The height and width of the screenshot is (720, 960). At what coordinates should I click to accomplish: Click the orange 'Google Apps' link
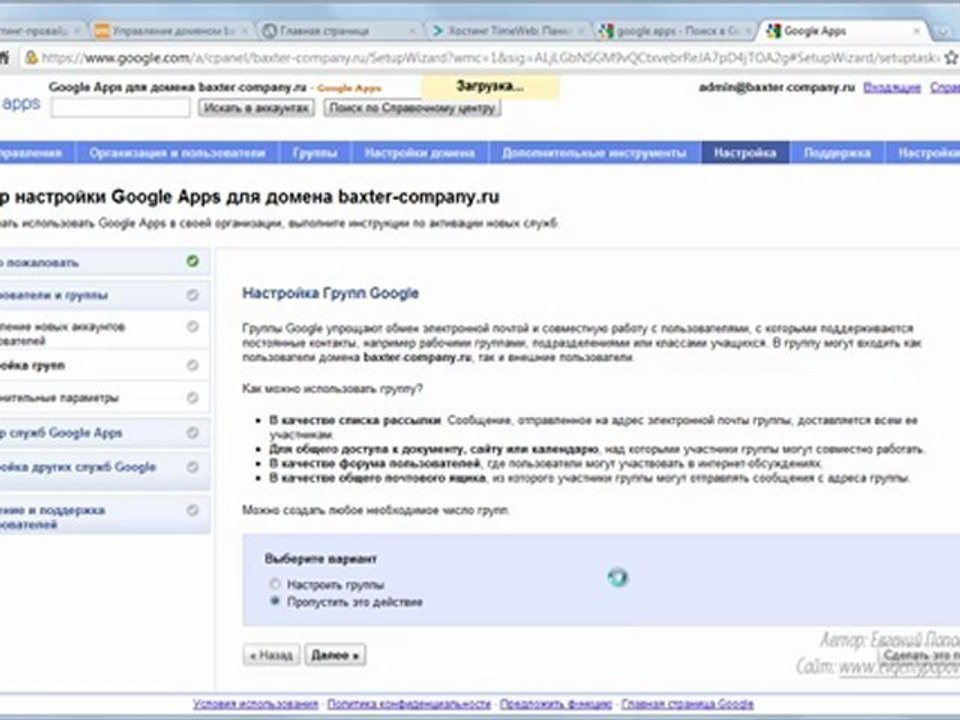(x=349, y=88)
